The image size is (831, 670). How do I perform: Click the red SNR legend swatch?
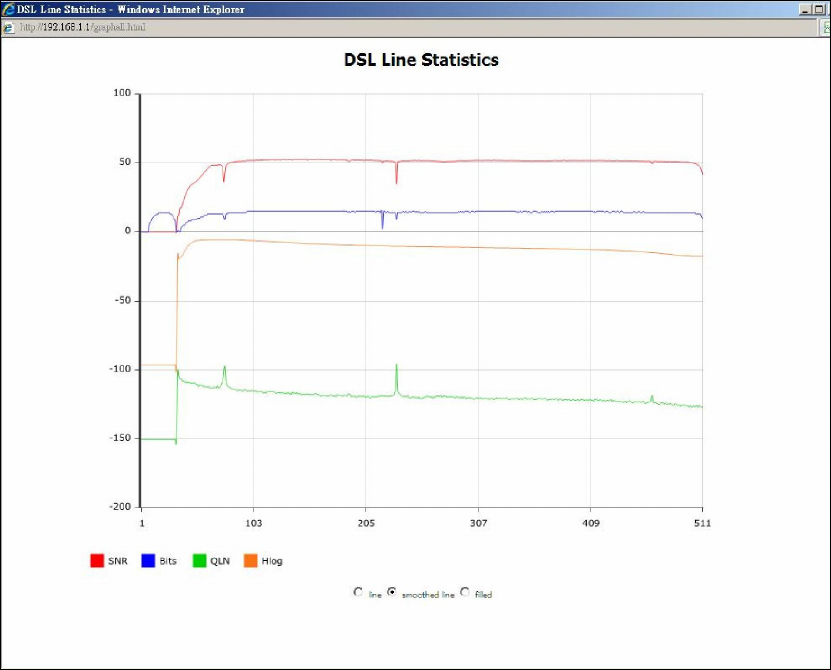(97, 561)
